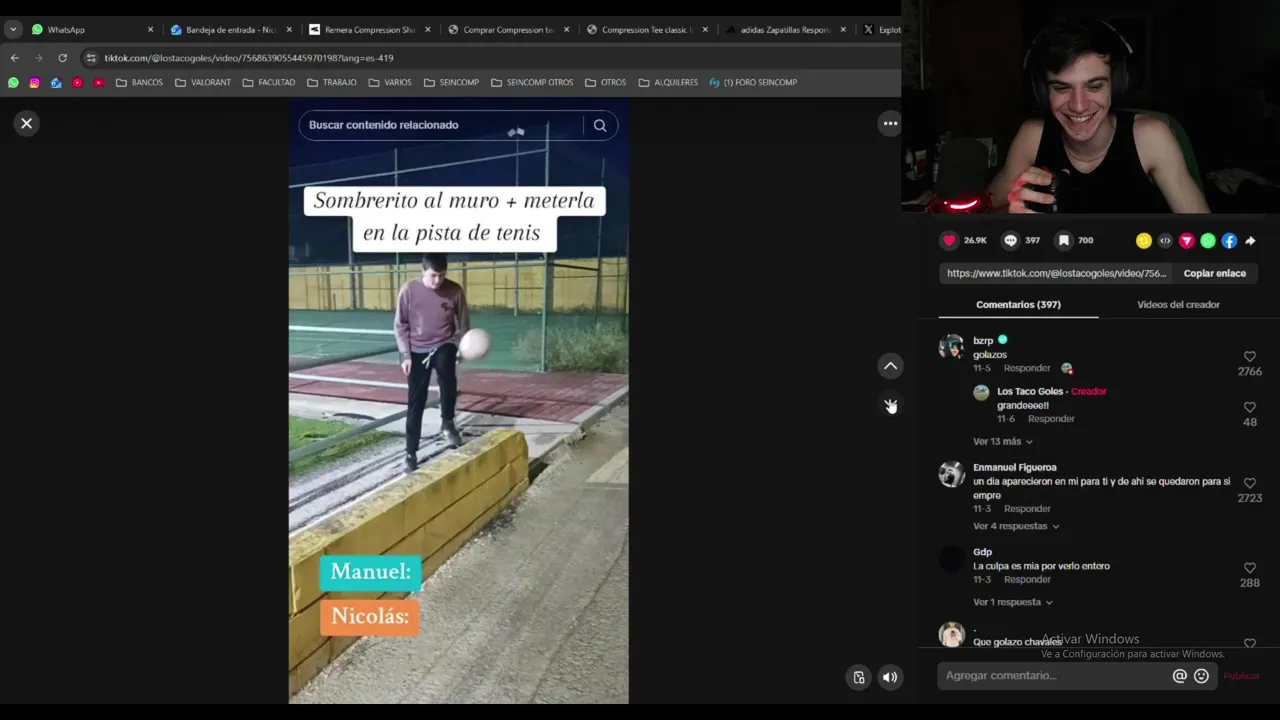This screenshot has width=1280, height=720.
Task: Open the three-dot more options menu
Action: [x=890, y=123]
